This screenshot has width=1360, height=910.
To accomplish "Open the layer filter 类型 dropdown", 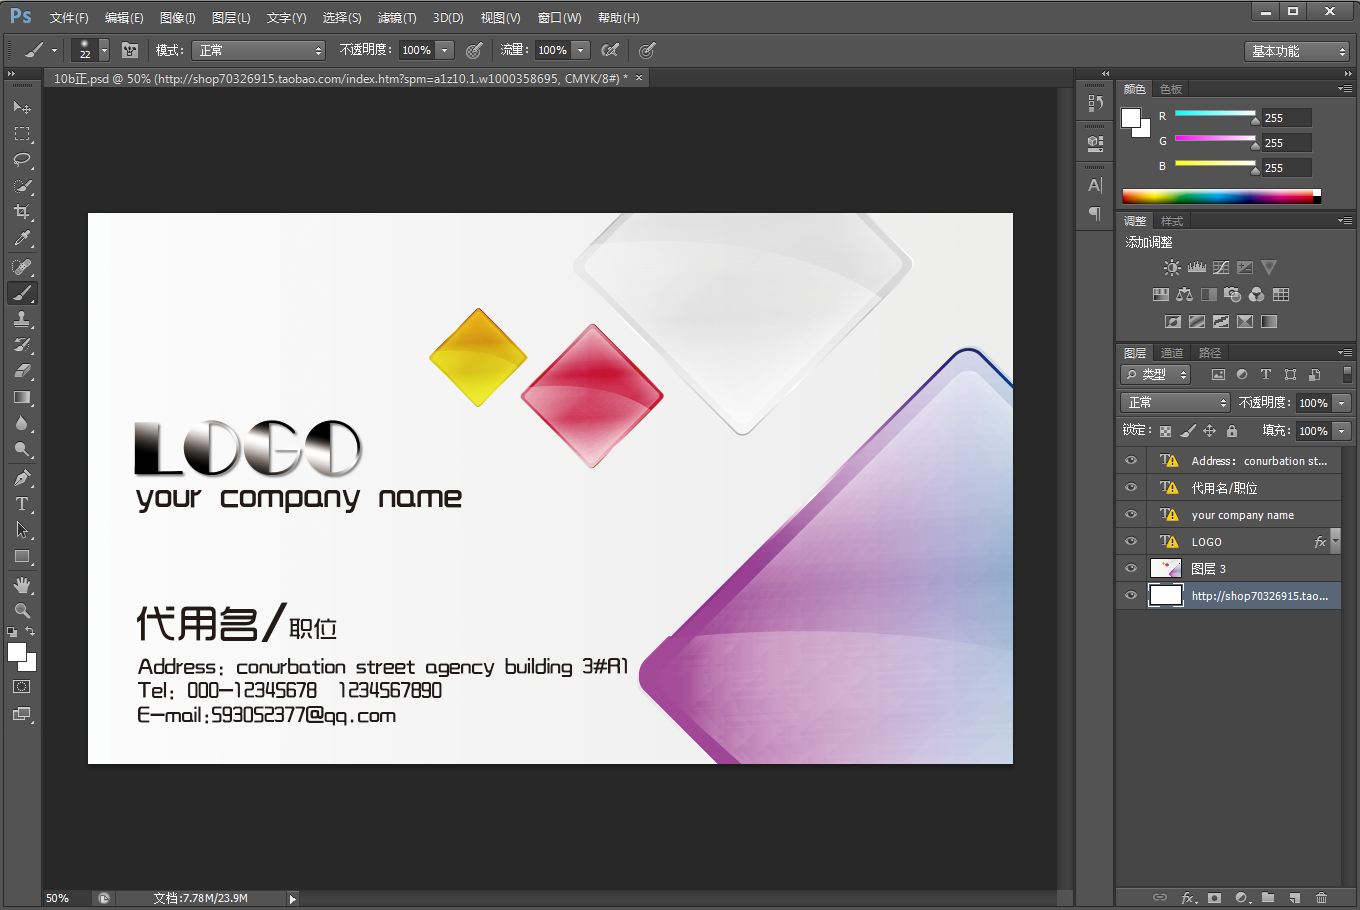I will tap(1156, 374).
